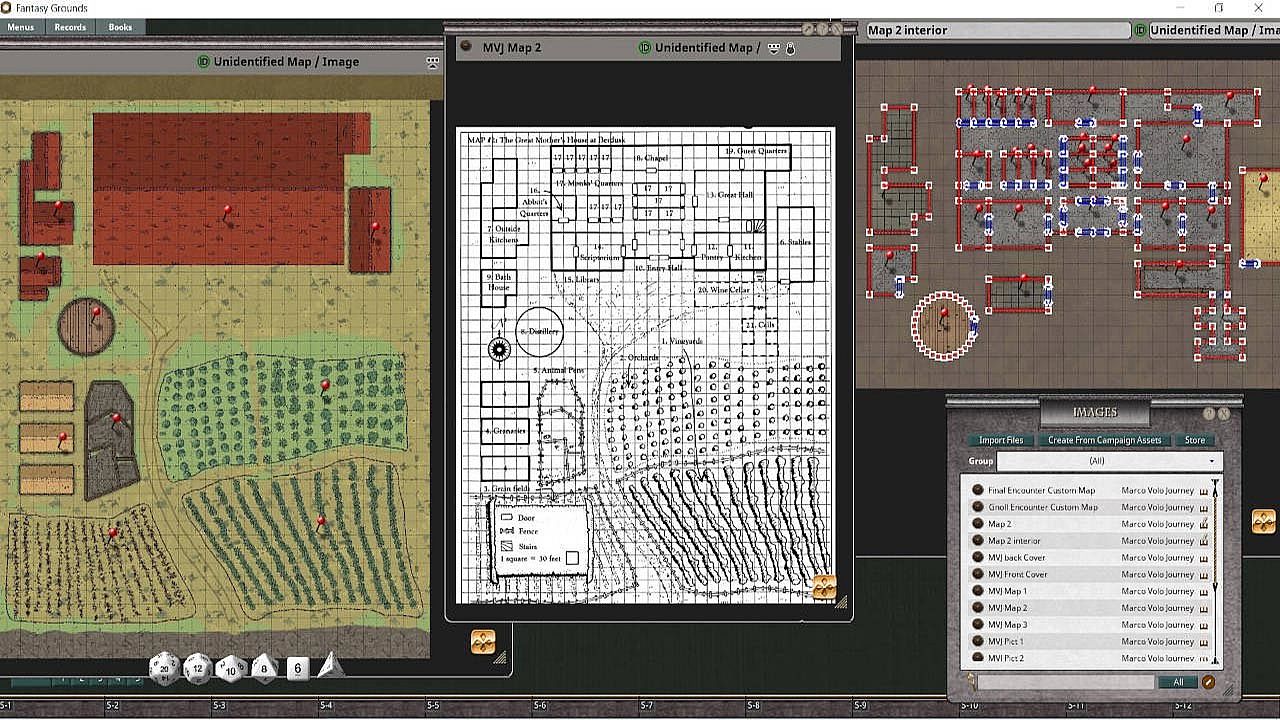Open the MVJ Map 2 toolbar menu icon
Screen dimensions: 1280x720
(x=773, y=48)
